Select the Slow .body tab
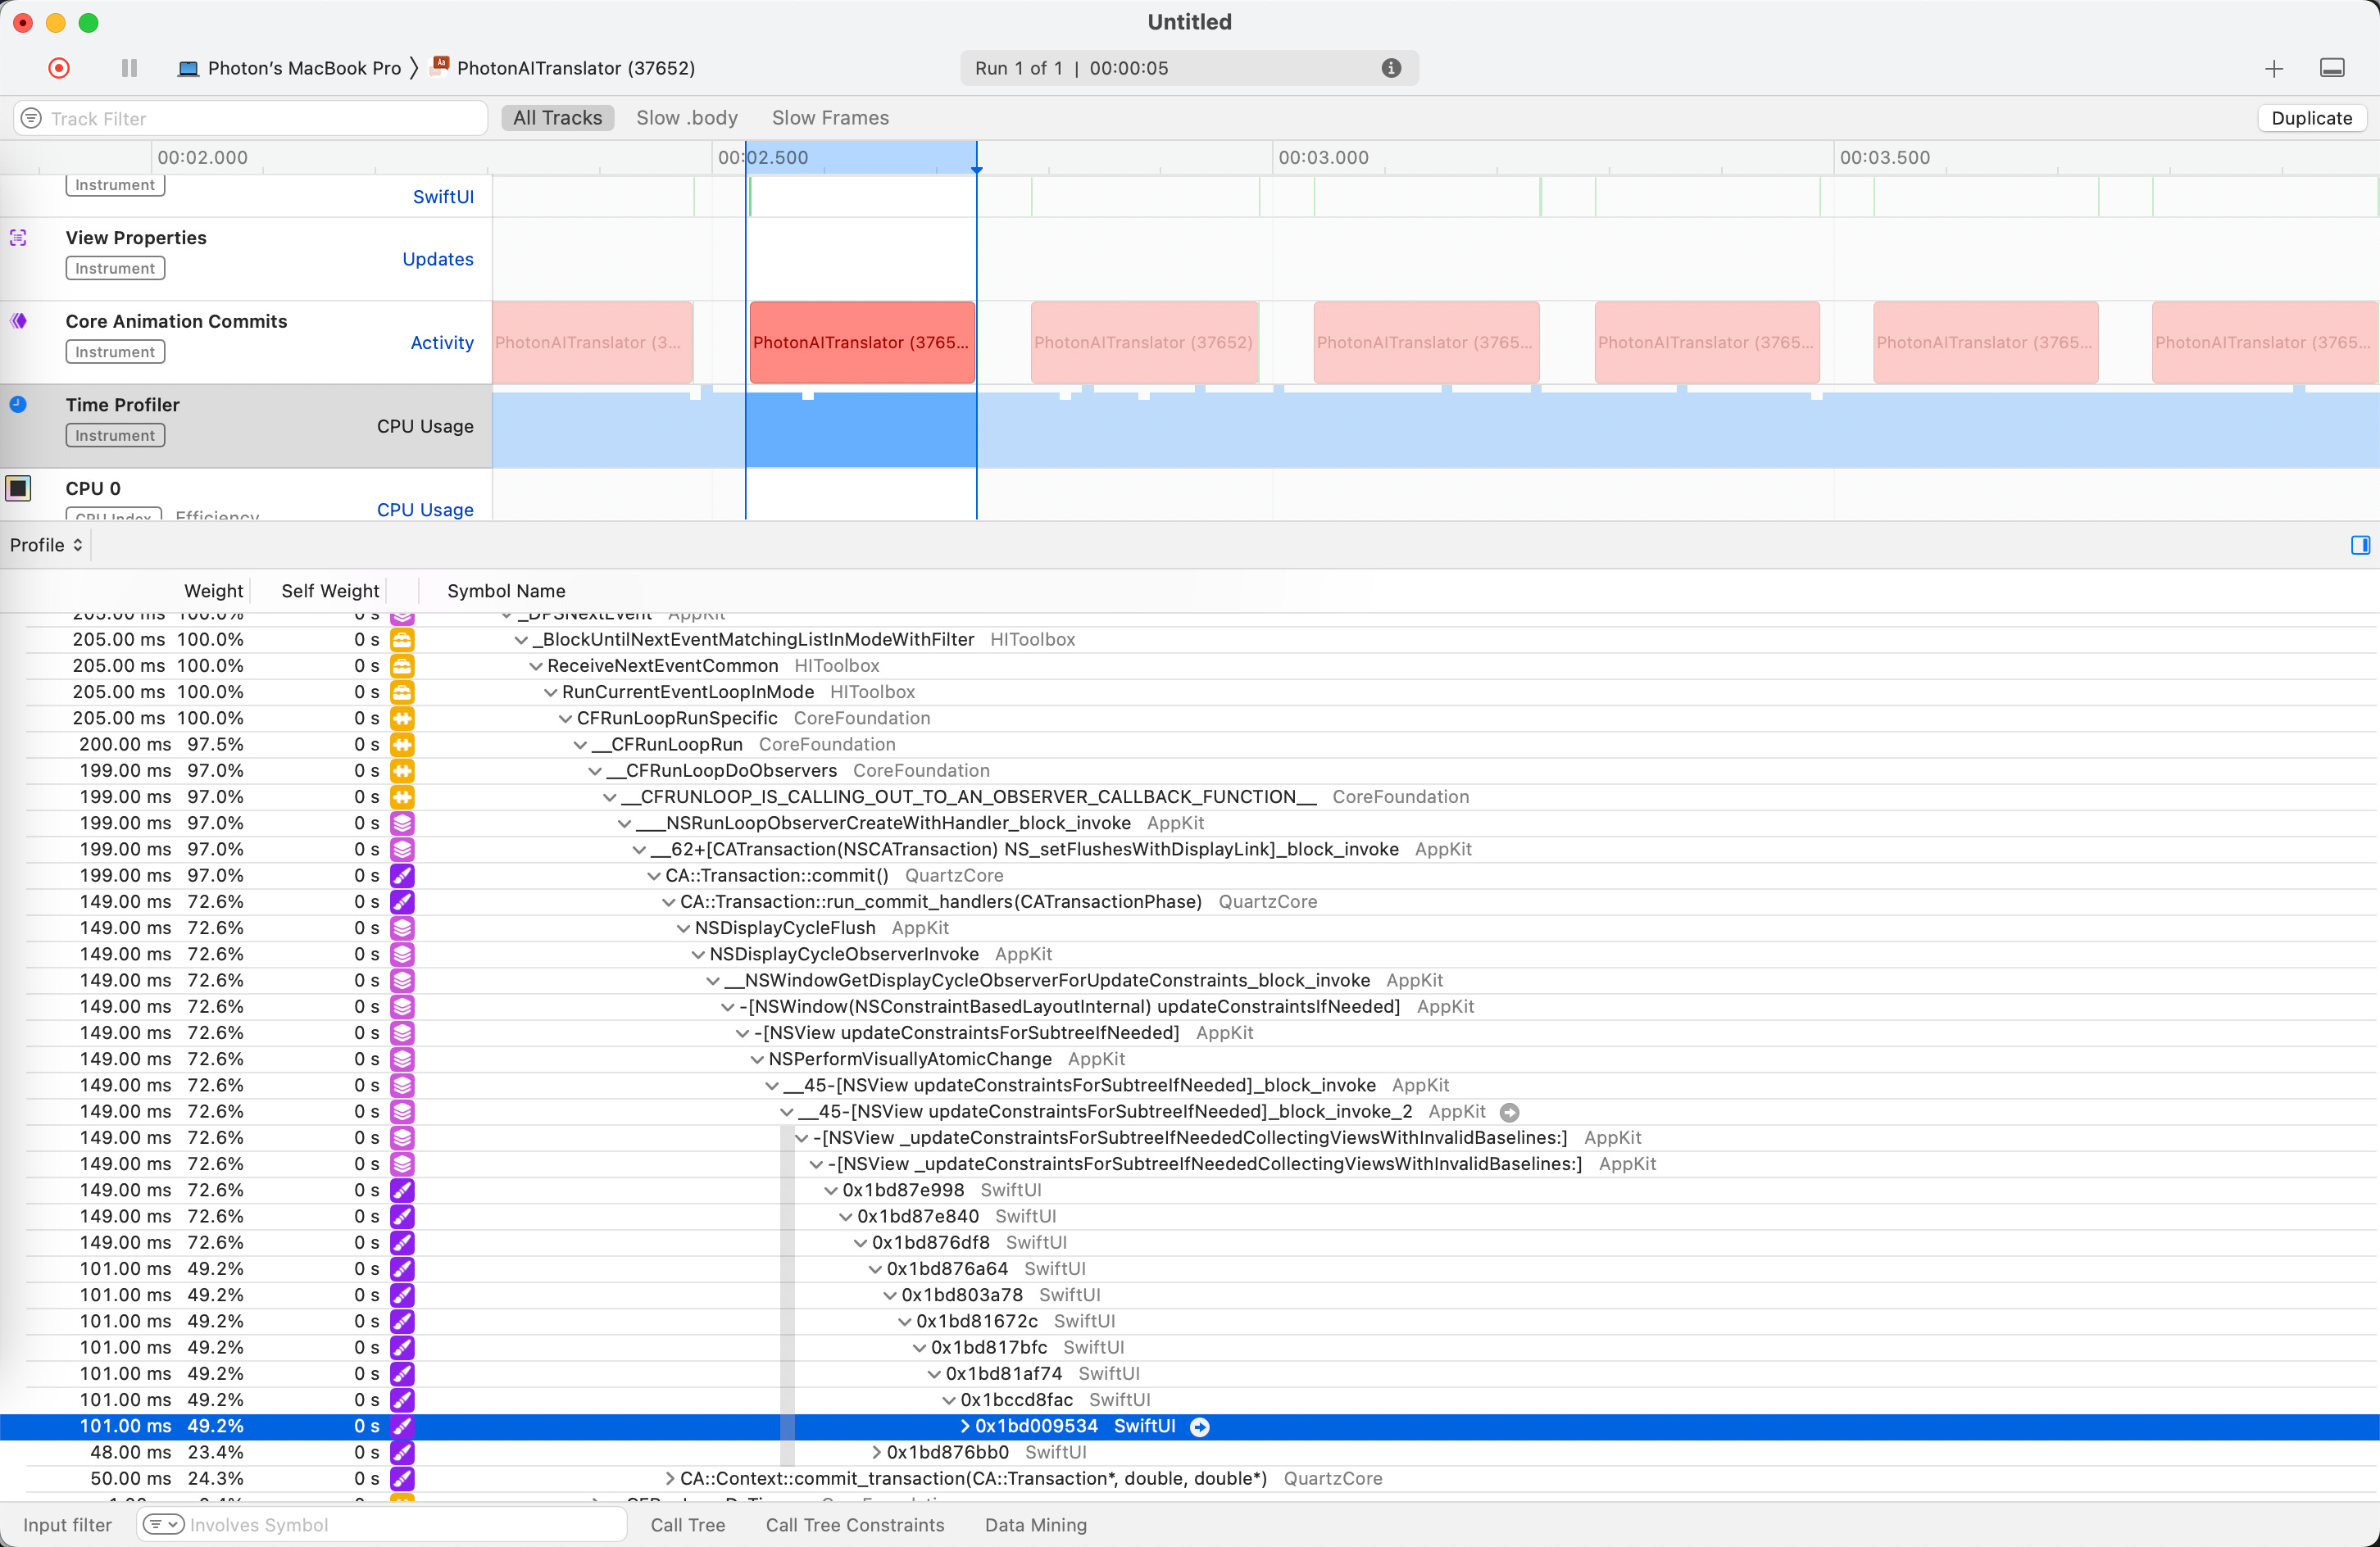Image resolution: width=2380 pixels, height=1547 pixels. (686, 118)
